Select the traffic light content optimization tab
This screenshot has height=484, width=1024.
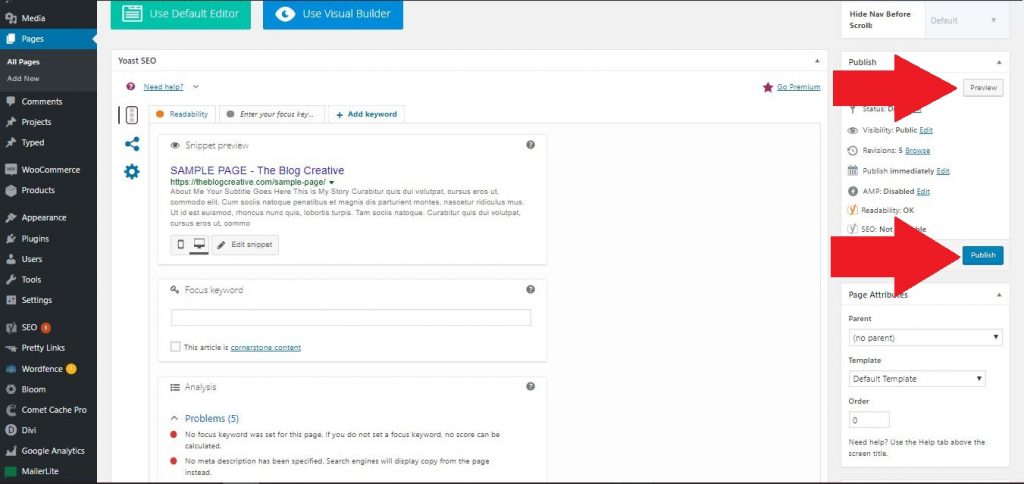click(x=131, y=115)
